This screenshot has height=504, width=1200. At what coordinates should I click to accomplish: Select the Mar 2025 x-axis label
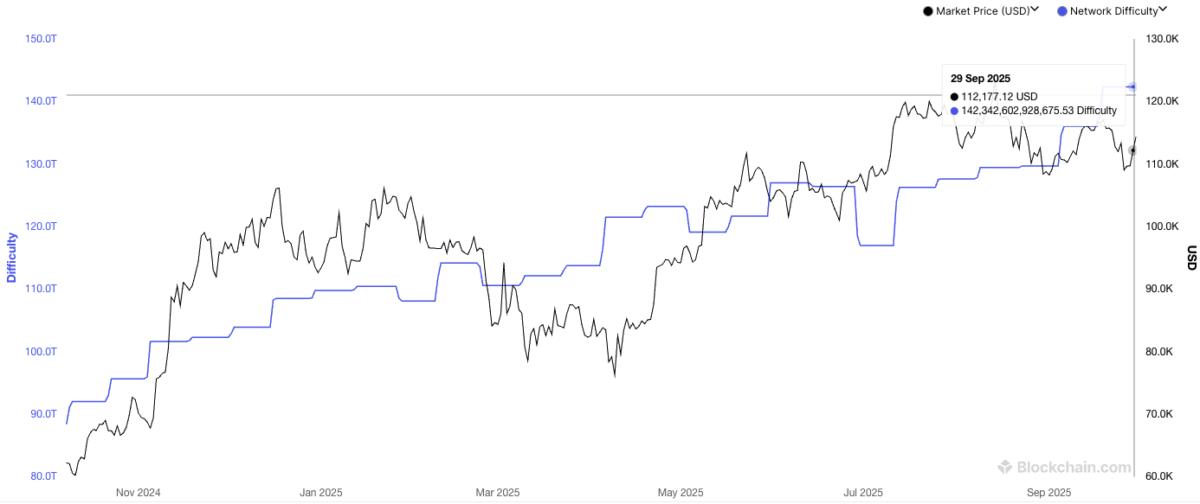pos(497,492)
